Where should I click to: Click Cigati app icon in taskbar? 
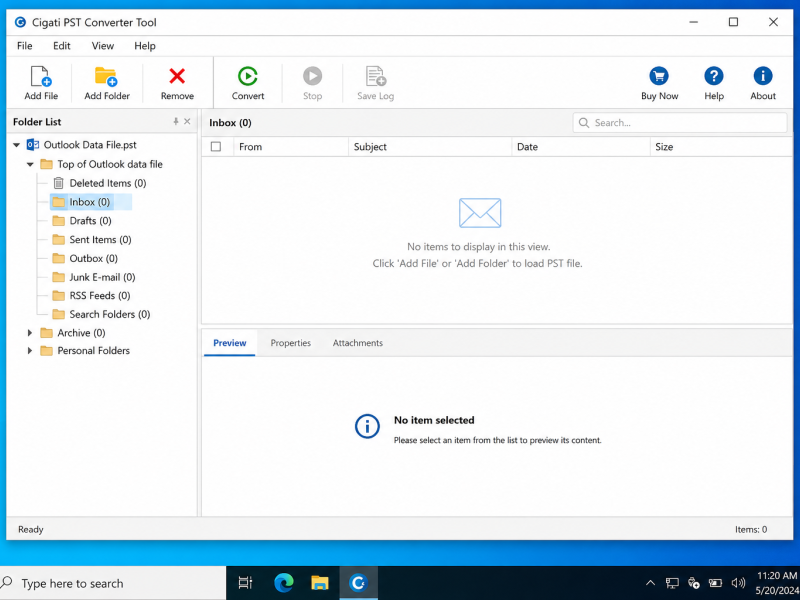(x=358, y=583)
